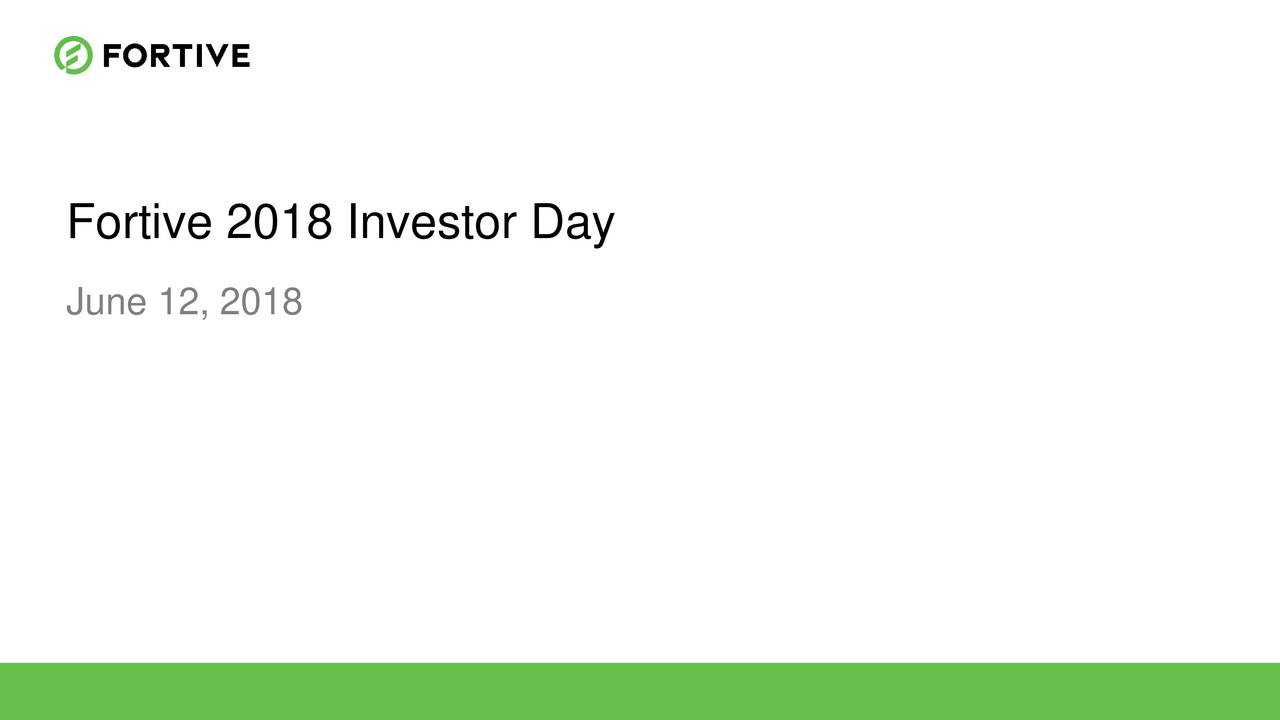Click the green circular Fortive logo icon

click(73, 55)
